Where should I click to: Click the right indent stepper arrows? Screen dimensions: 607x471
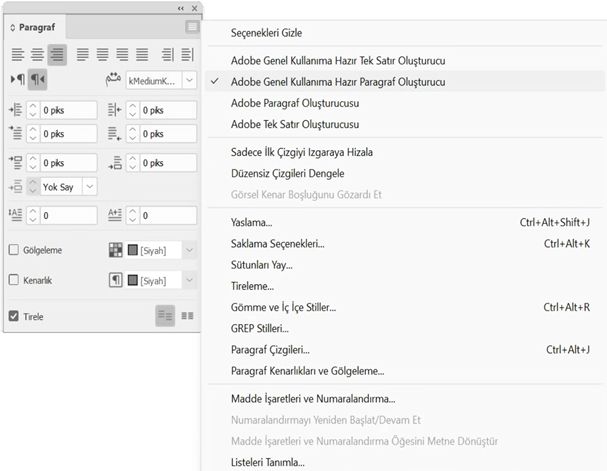click(x=132, y=110)
